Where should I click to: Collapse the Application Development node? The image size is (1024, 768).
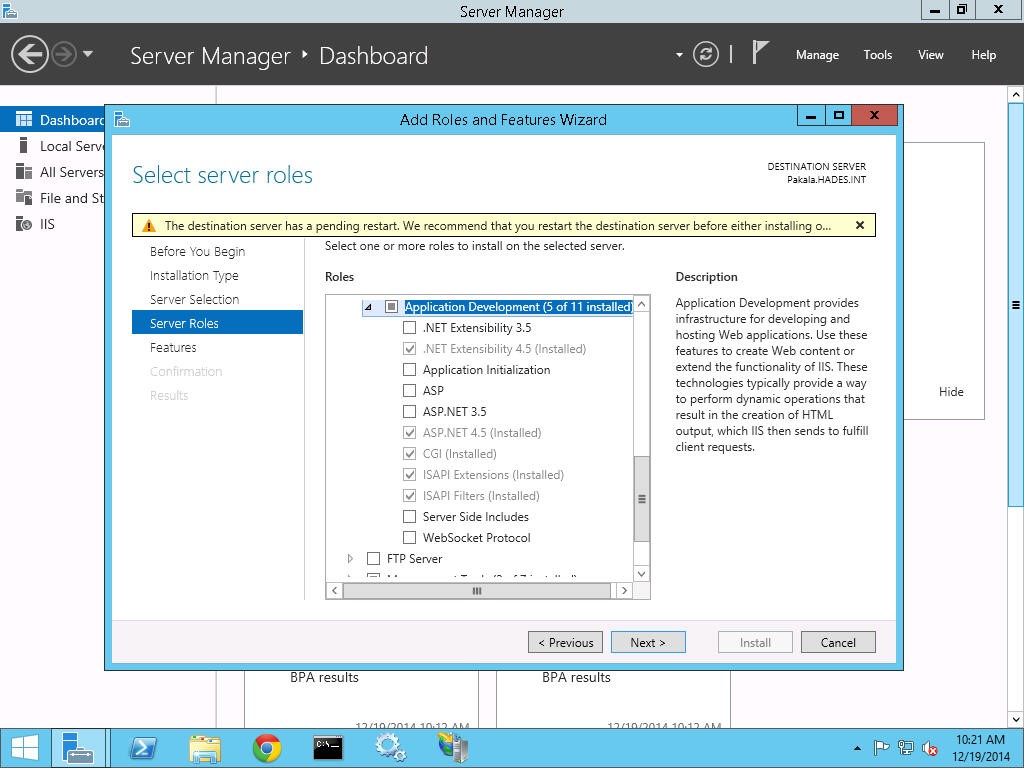pyautogui.click(x=368, y=307)
